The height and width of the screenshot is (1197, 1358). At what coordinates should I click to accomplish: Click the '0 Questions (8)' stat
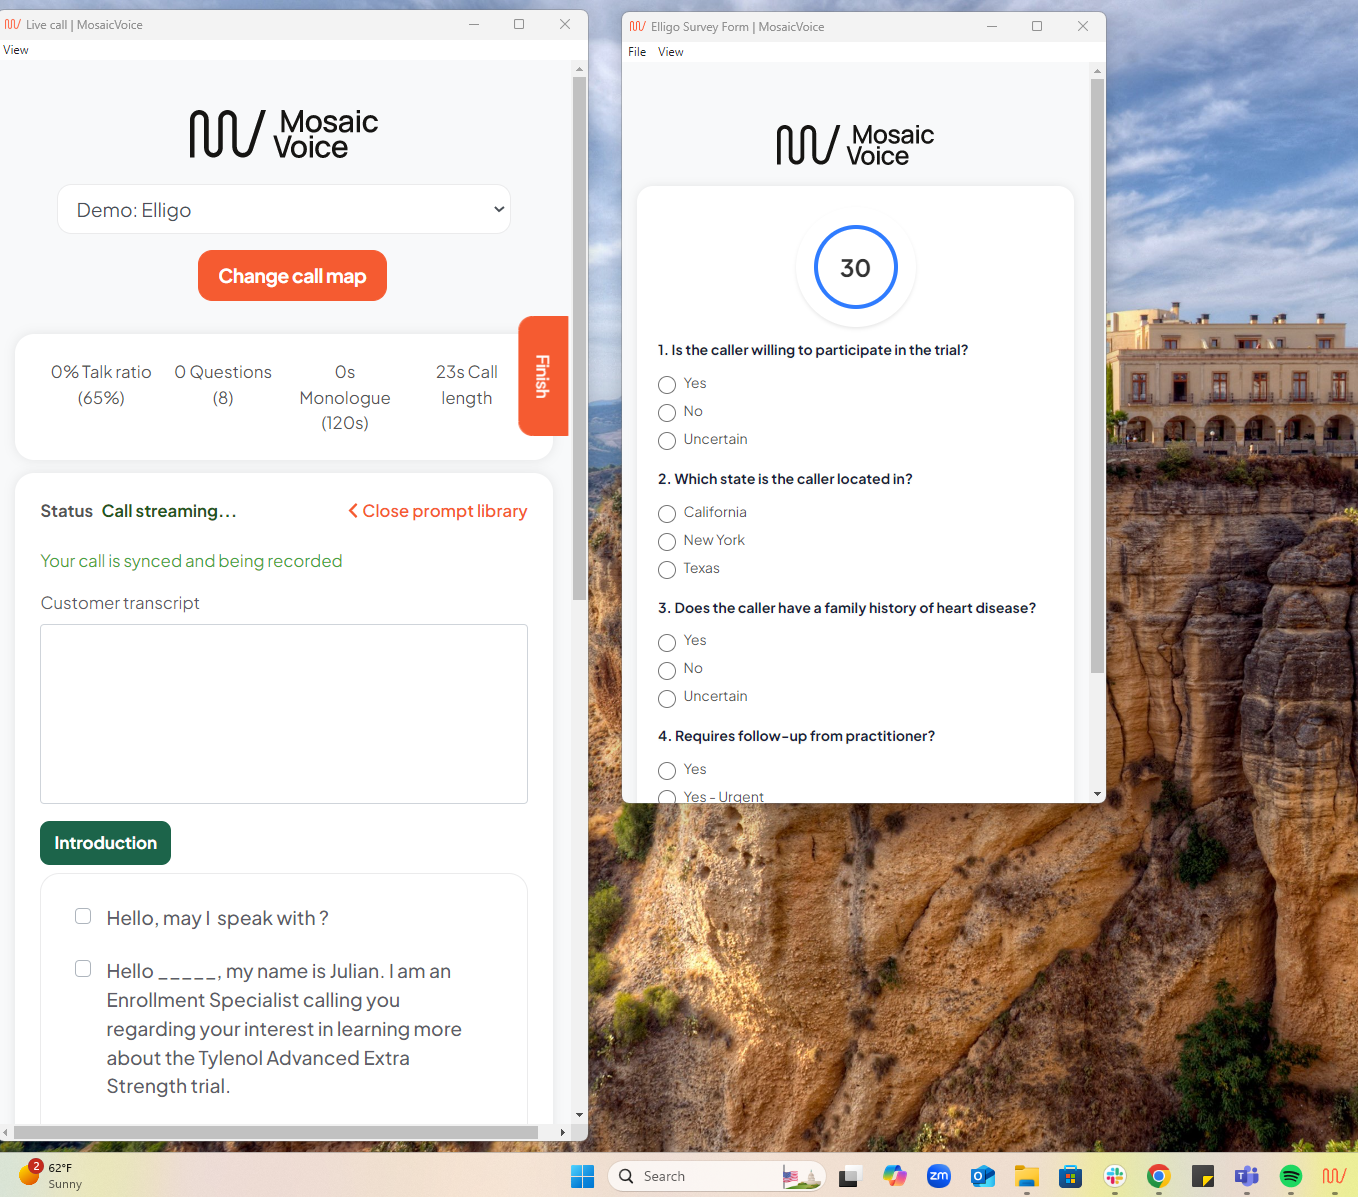click(223, 385)
